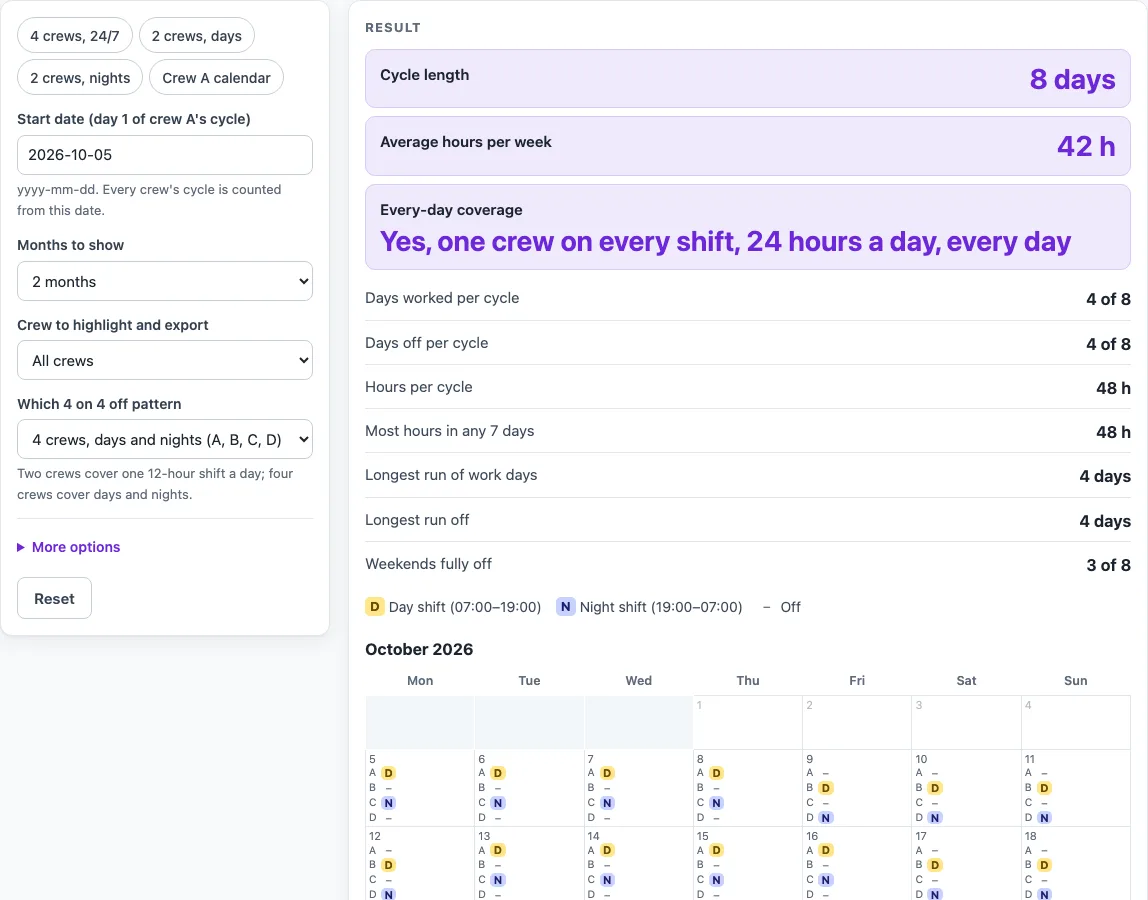Click the "Days off per cycle" row
Viewport: 1148px width, 900px height.
(x=748, y=343)
